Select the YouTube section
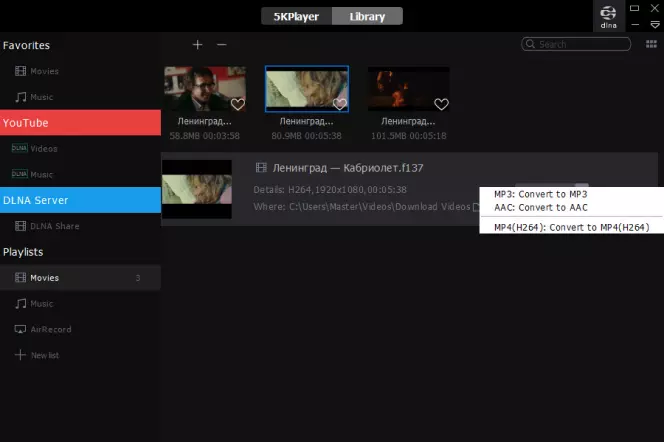Image resolution: width=664 pixels, height=442 pixels. (80, 123)
